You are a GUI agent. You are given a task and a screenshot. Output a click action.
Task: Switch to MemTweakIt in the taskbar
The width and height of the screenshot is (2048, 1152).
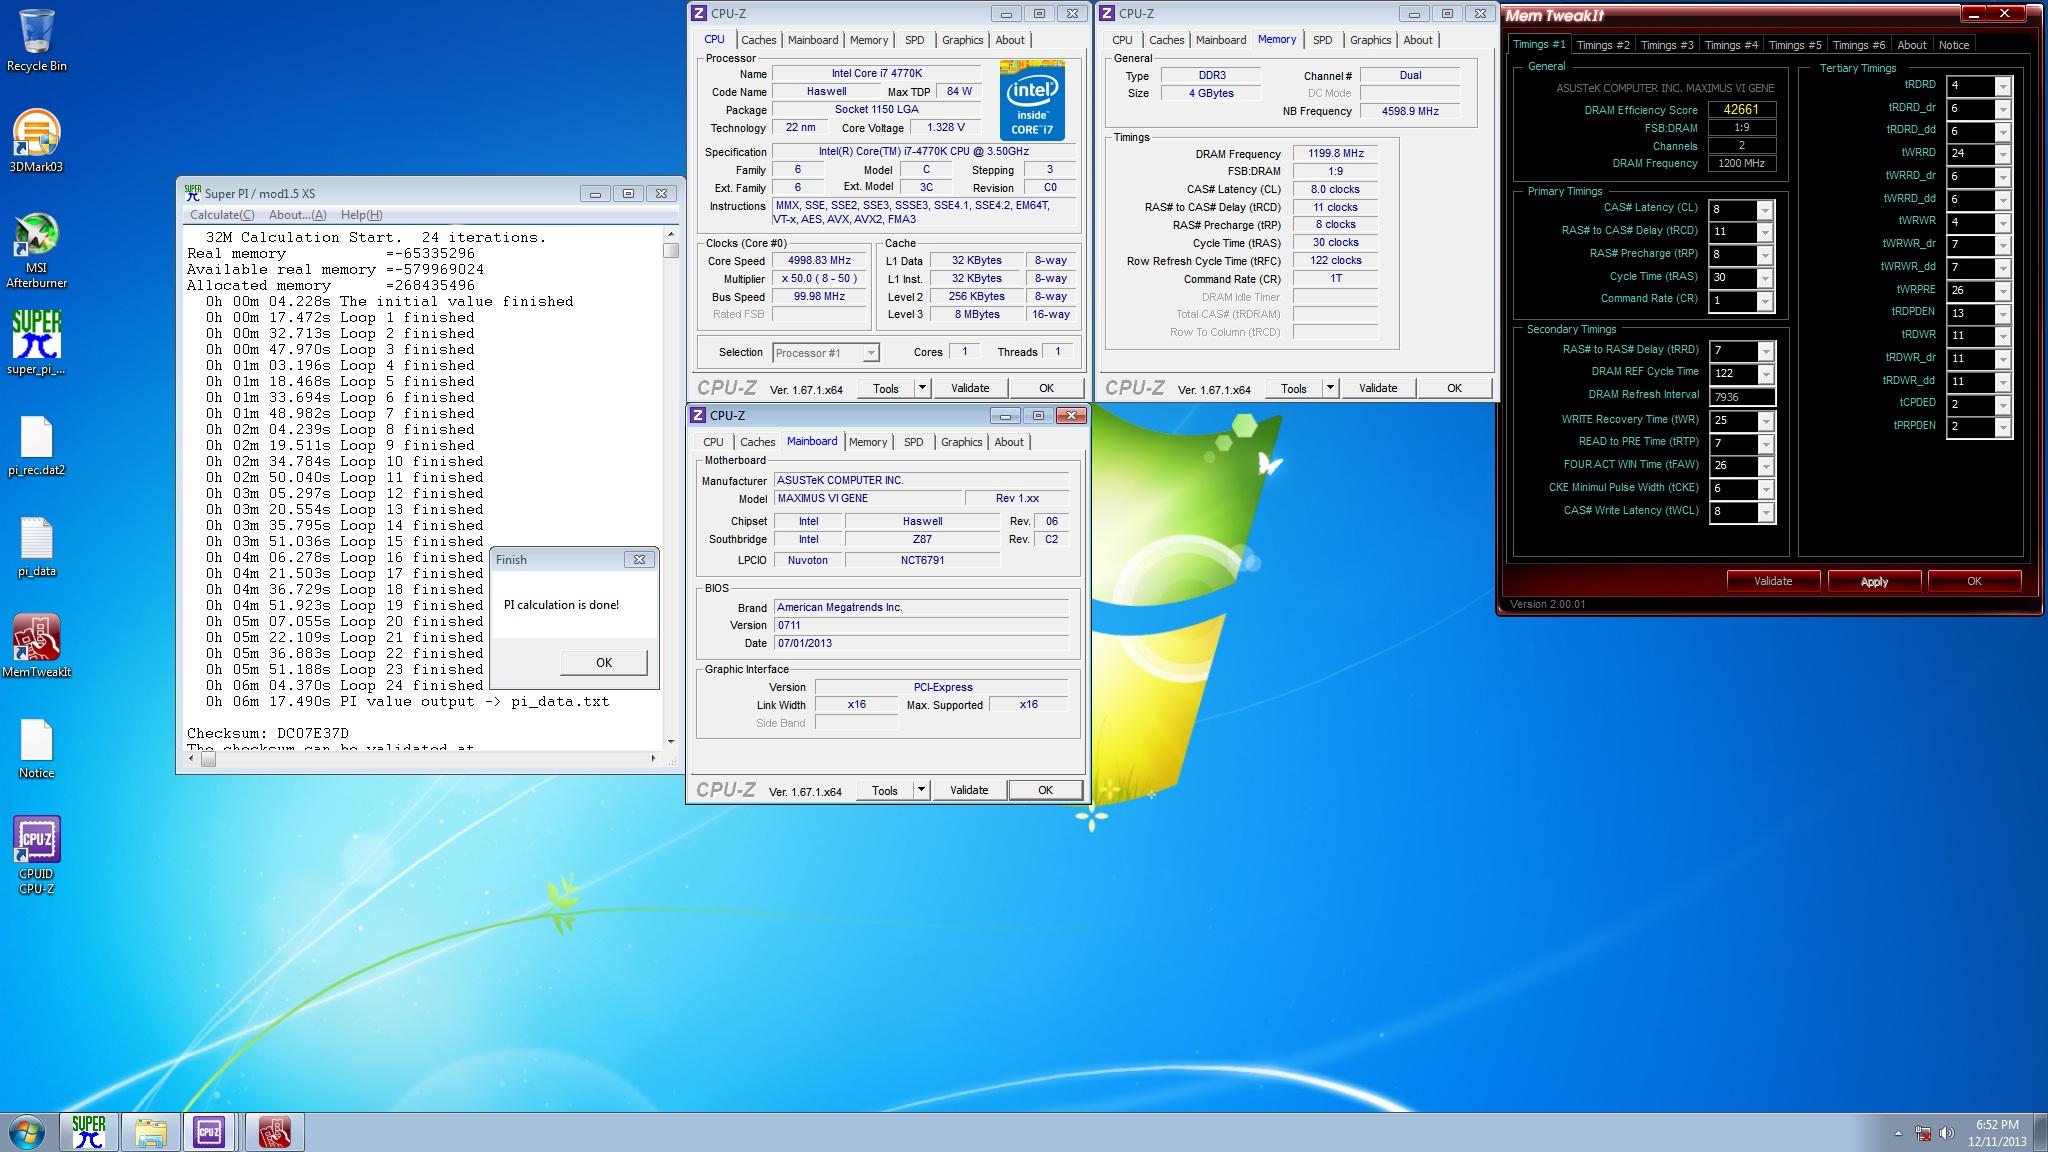pyautogui.click(x=275, y=1133)
